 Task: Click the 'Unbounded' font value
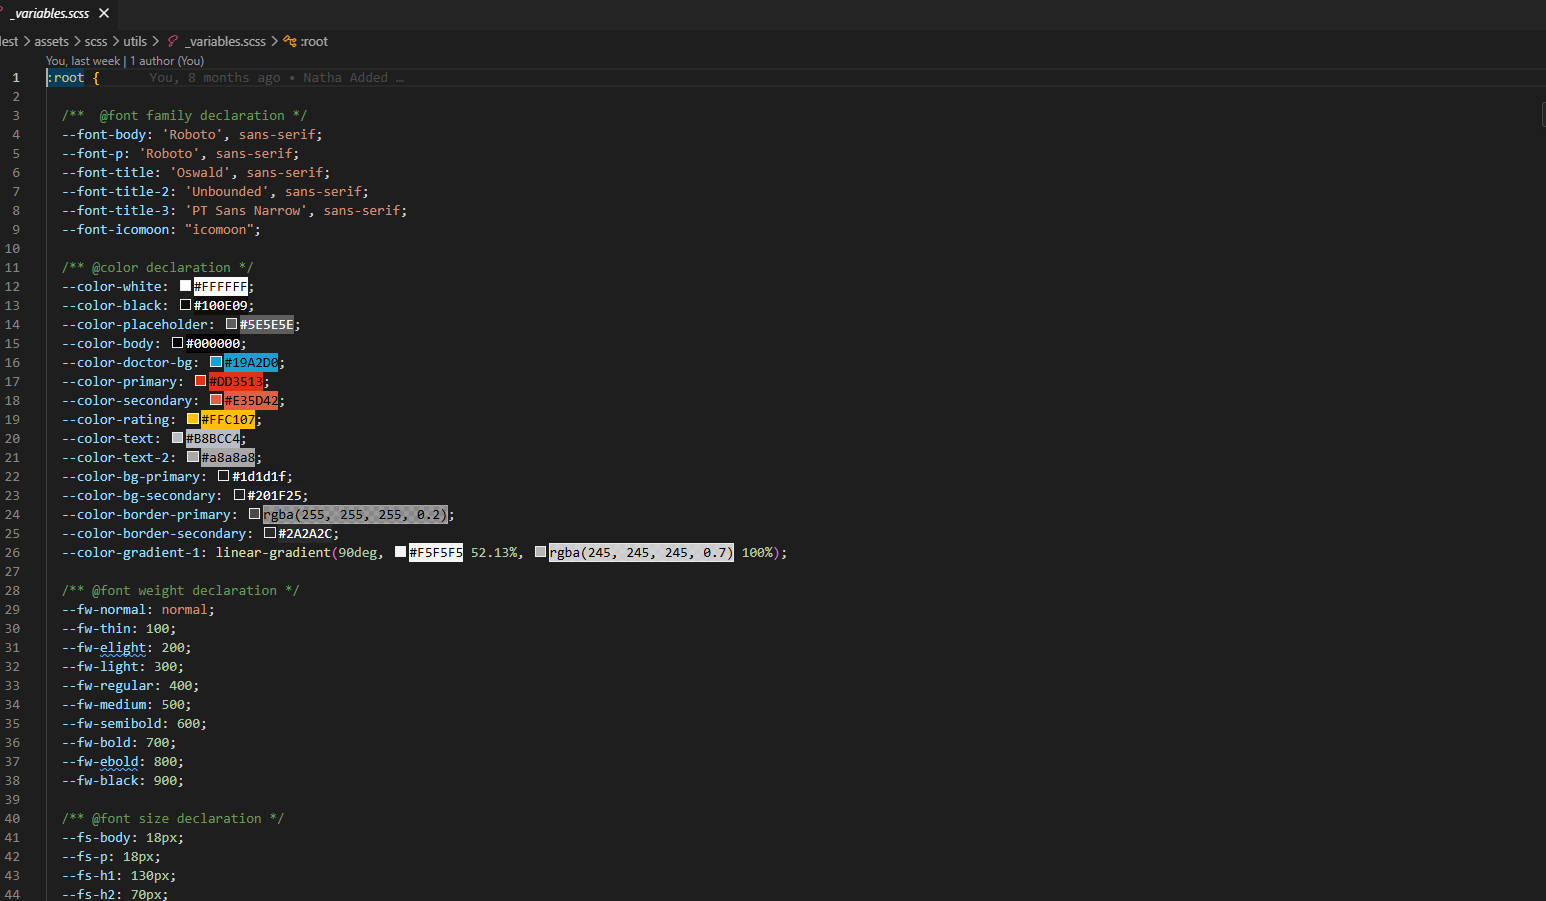coord(227,191)
